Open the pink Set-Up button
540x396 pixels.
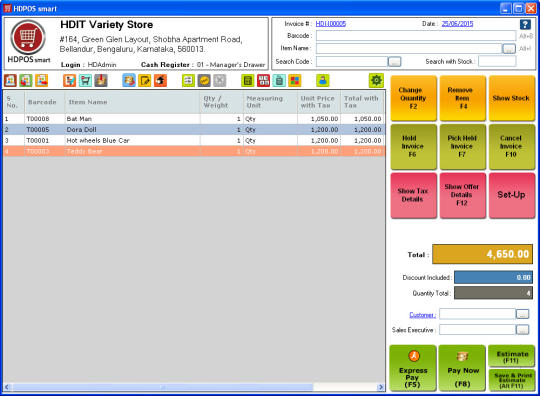511,195
